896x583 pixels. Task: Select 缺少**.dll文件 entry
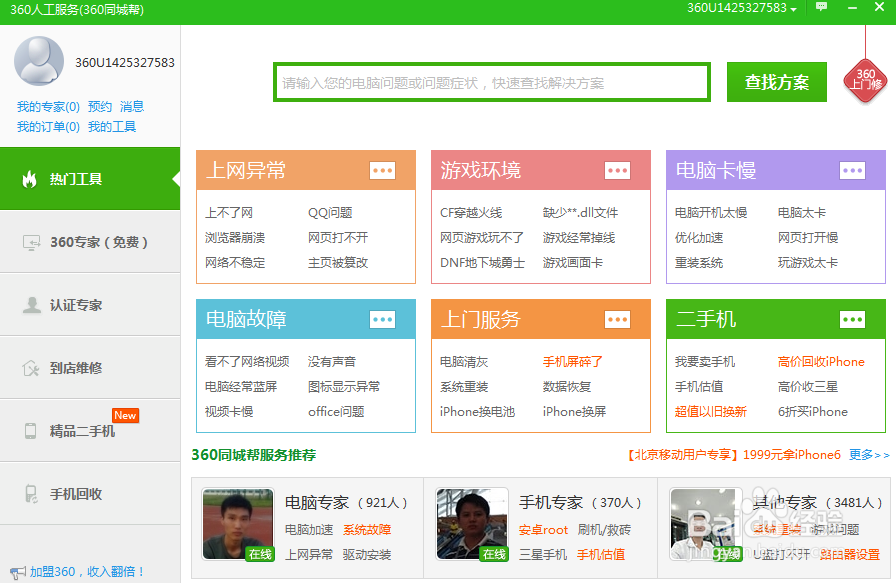coord(580,213)
